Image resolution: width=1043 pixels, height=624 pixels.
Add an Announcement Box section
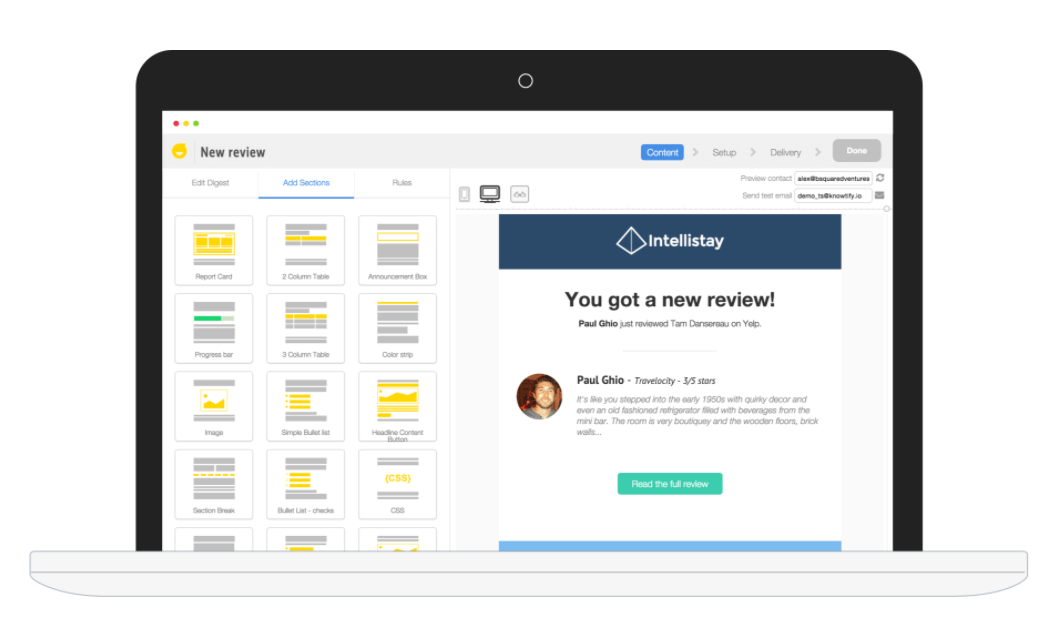tap(397, 250)
